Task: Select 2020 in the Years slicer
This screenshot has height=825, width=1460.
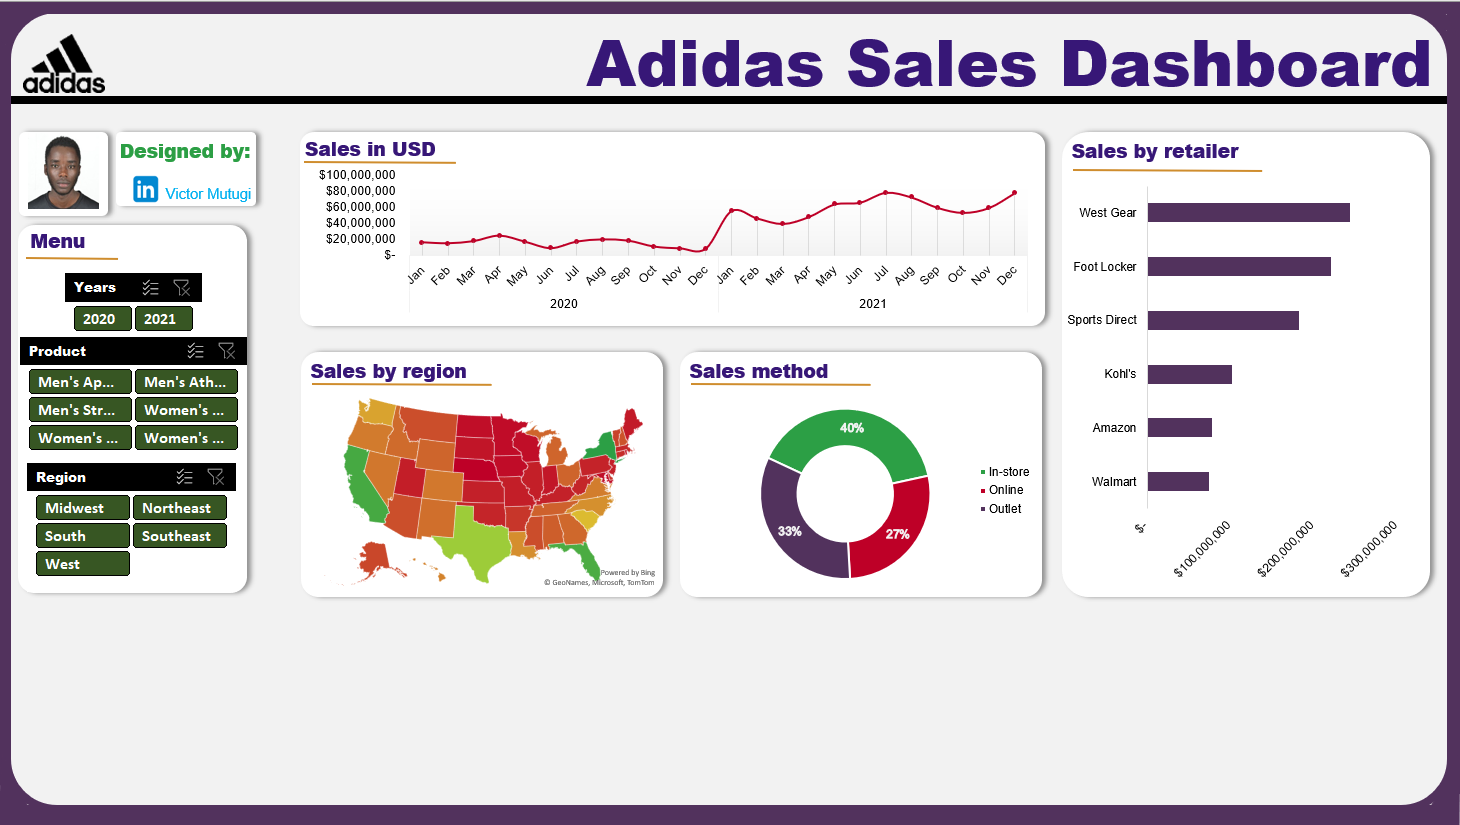Action: coord(102,318)
